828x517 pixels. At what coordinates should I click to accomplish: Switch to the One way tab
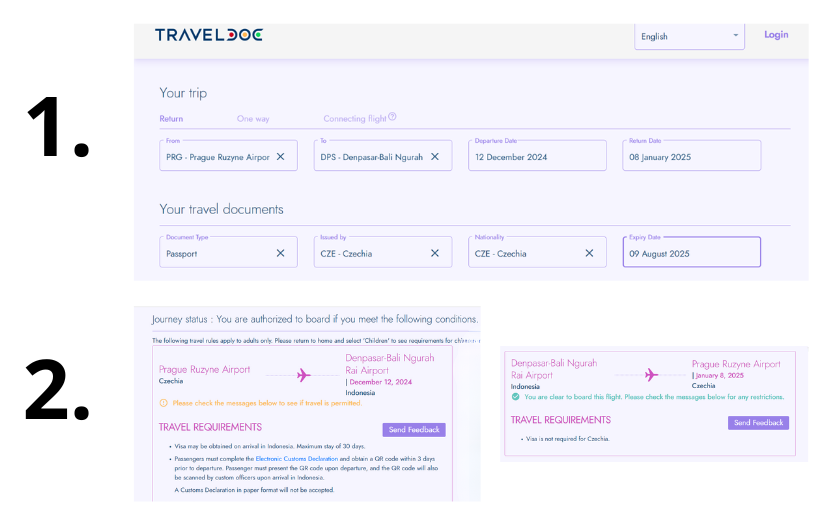pos(253,119)
